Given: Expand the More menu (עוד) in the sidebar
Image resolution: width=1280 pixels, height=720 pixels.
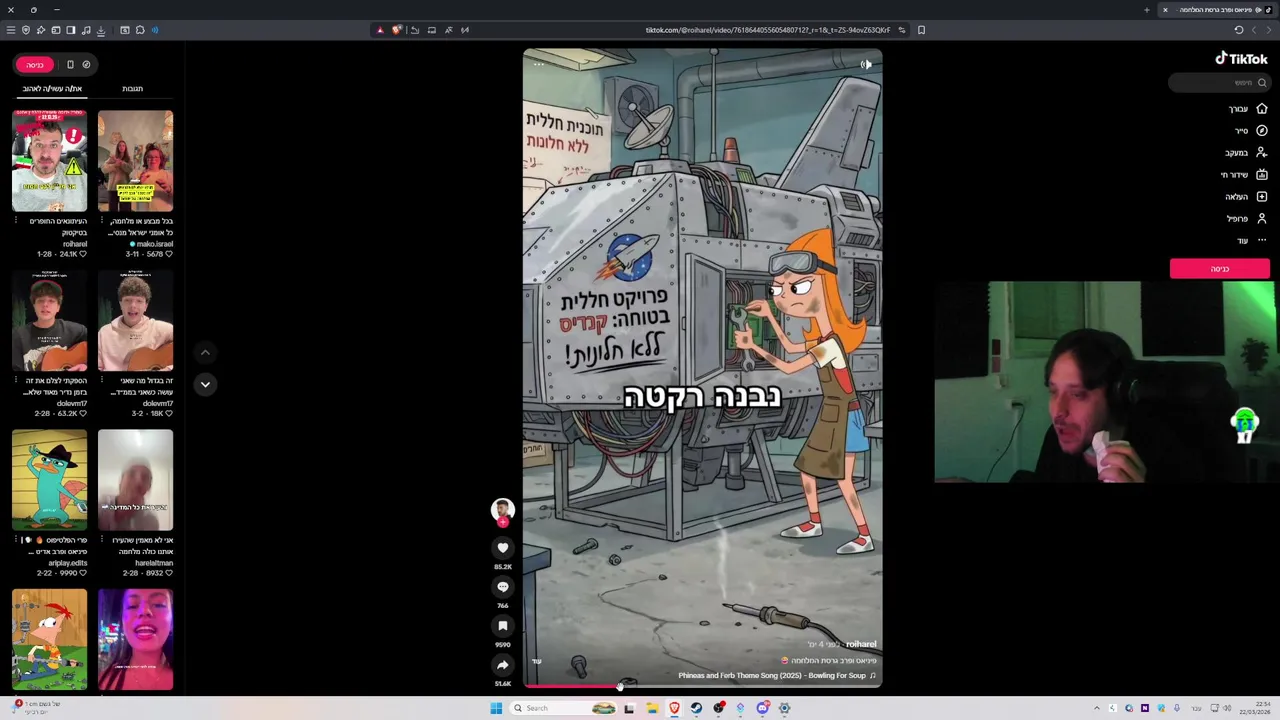Looking at the screenshot, I should 1252,241.
